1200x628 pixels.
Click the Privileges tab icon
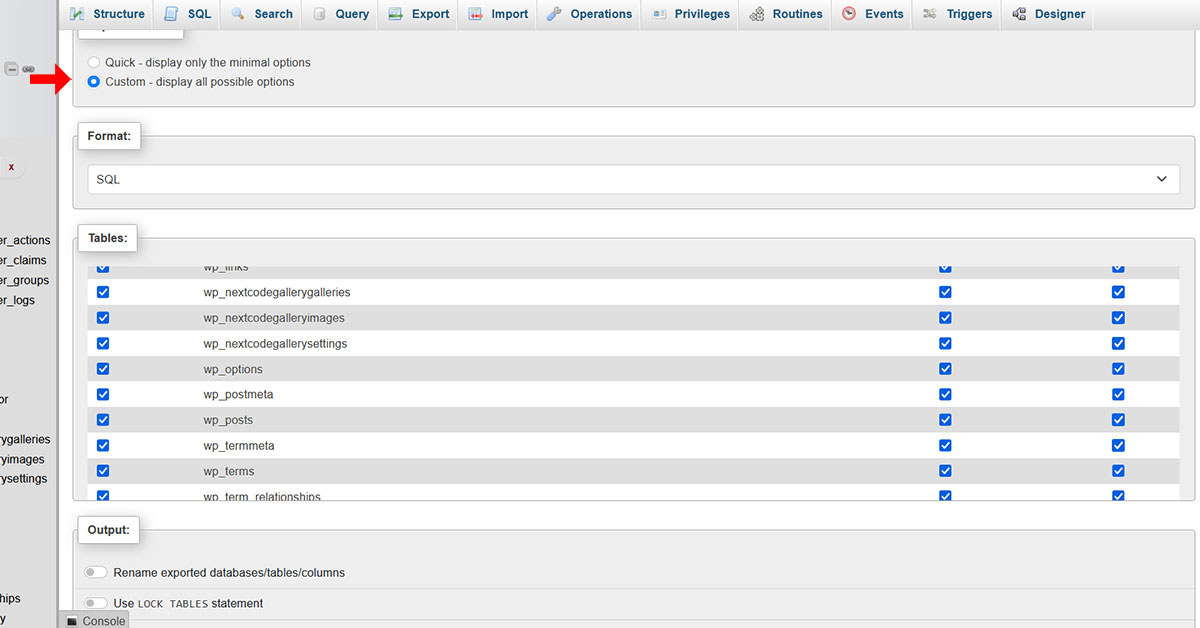659,14
